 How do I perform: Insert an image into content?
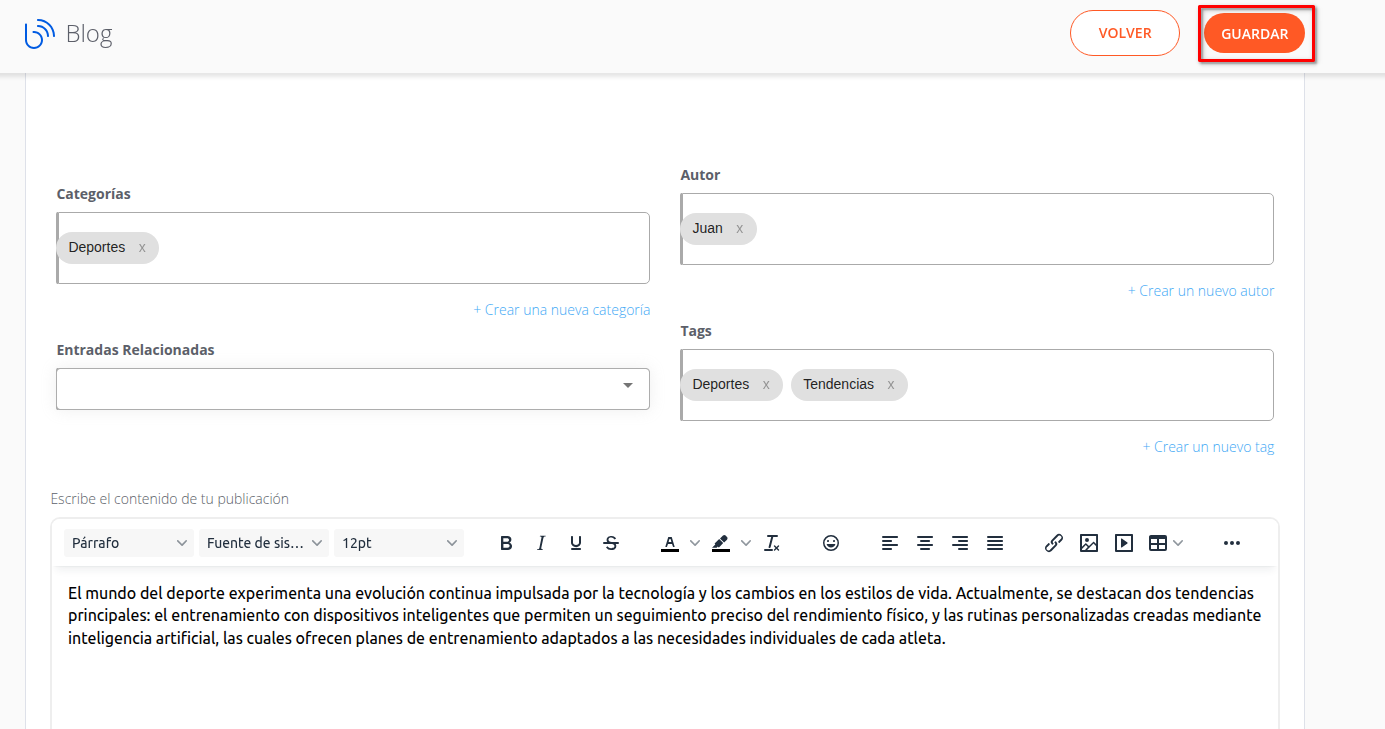1089,543
